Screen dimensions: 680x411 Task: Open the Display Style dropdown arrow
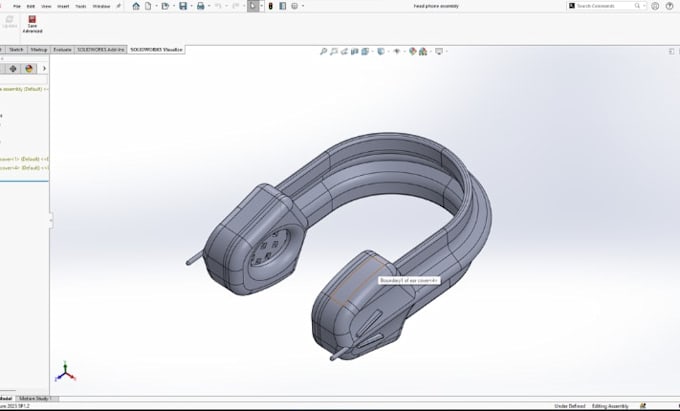[388, 52]
